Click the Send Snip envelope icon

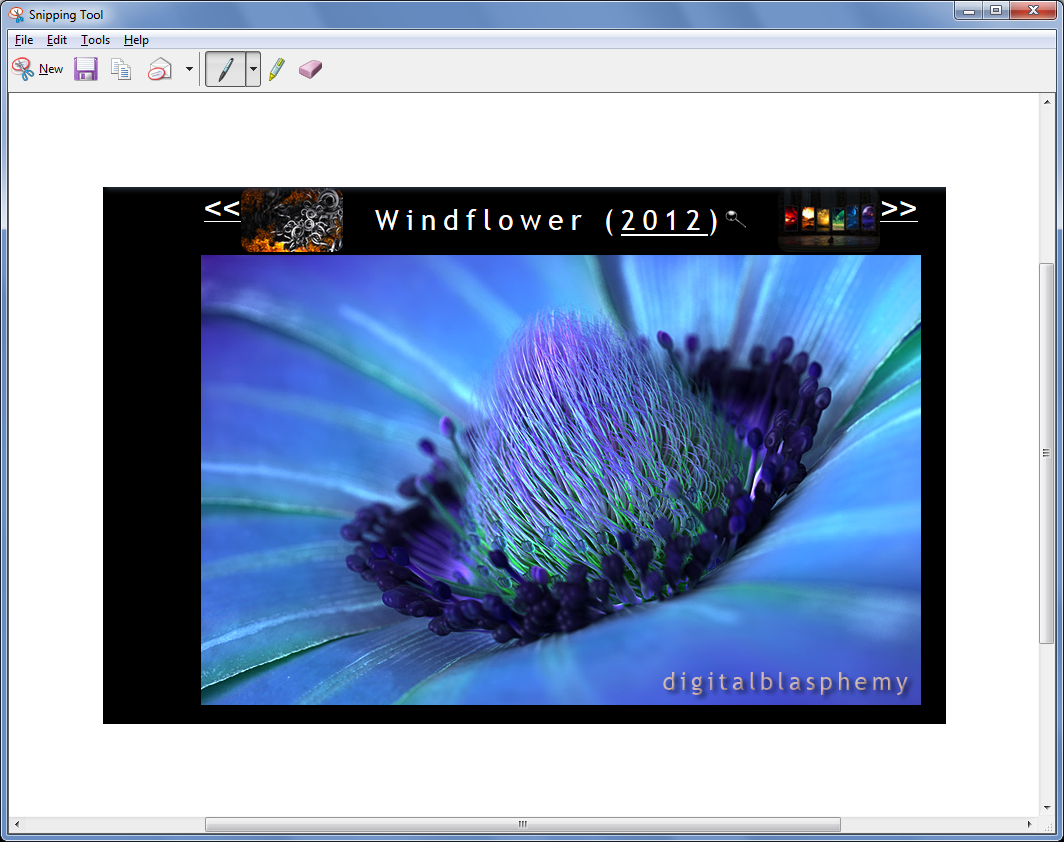(159, 69)
